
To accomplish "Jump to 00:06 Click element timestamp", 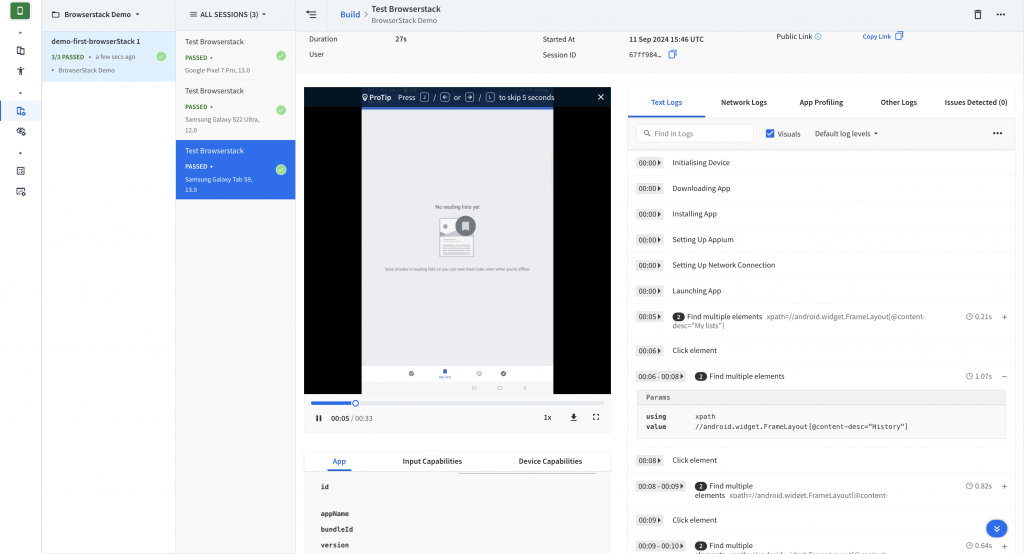I will pyautogui.click(x=649, y=351).
